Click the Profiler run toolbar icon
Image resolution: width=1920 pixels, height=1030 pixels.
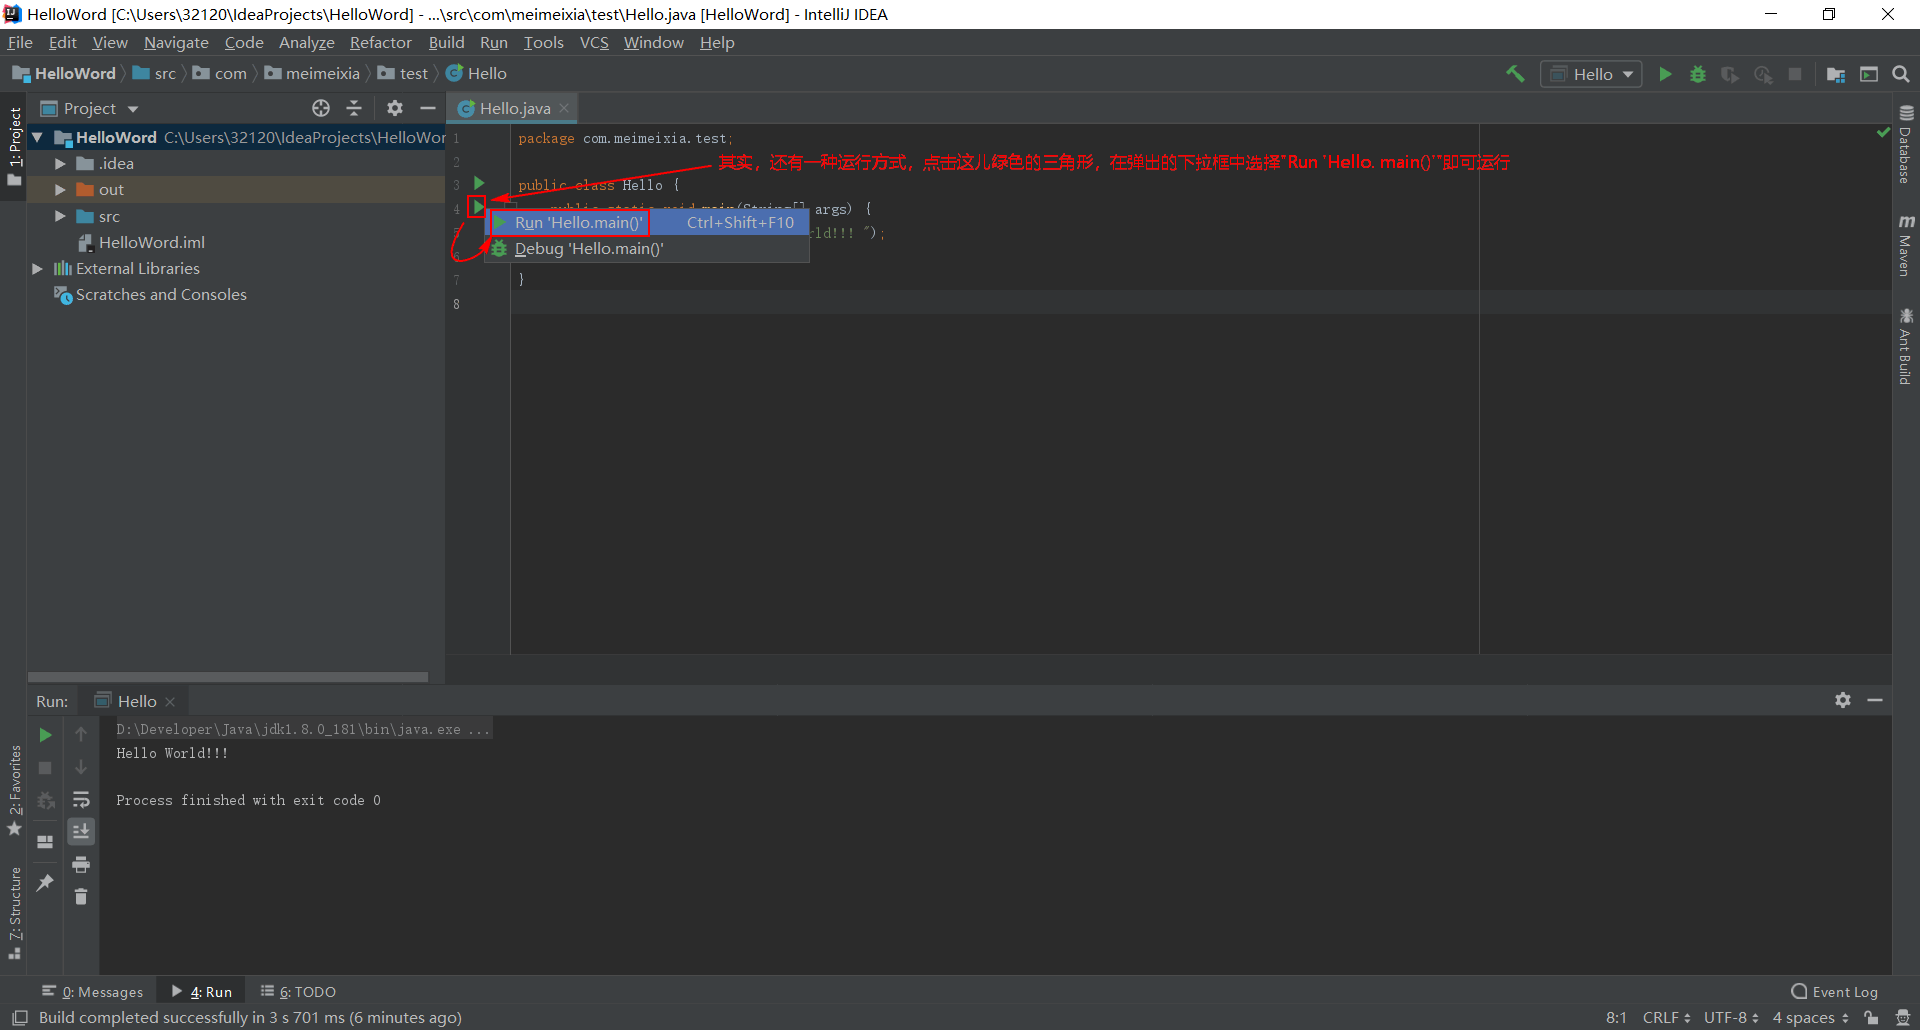click(1763, 74)
